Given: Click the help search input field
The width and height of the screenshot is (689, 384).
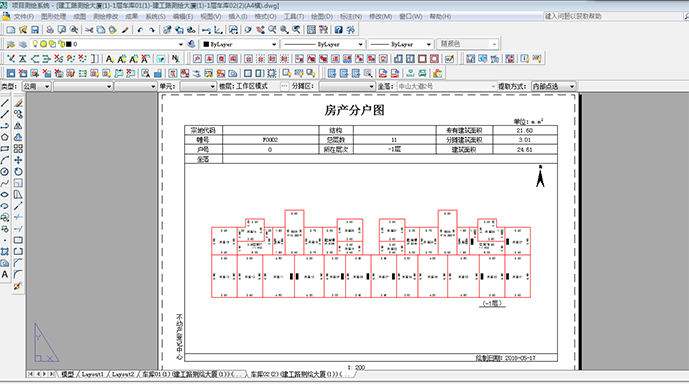Looking at the screenshot, I should click(x=613, y=16).
